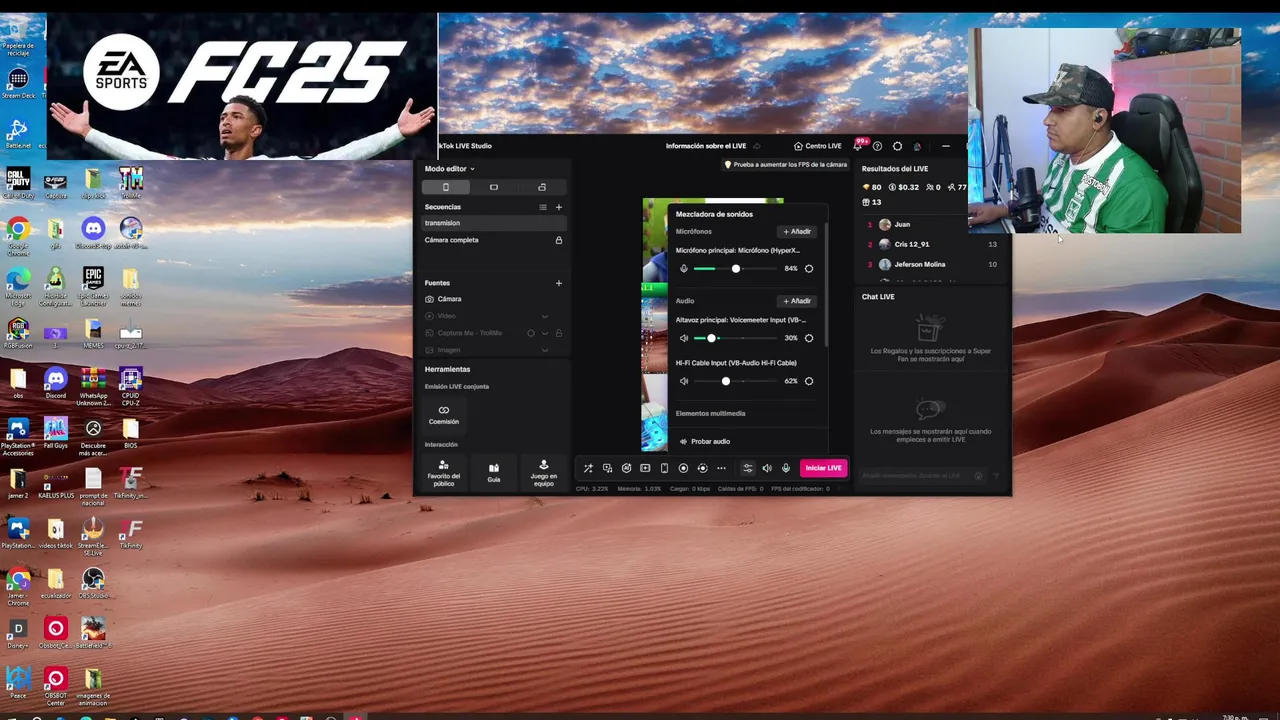Open TikTok LIVE Studio settings gear
1280x720 pixels.
click(897, 146)
